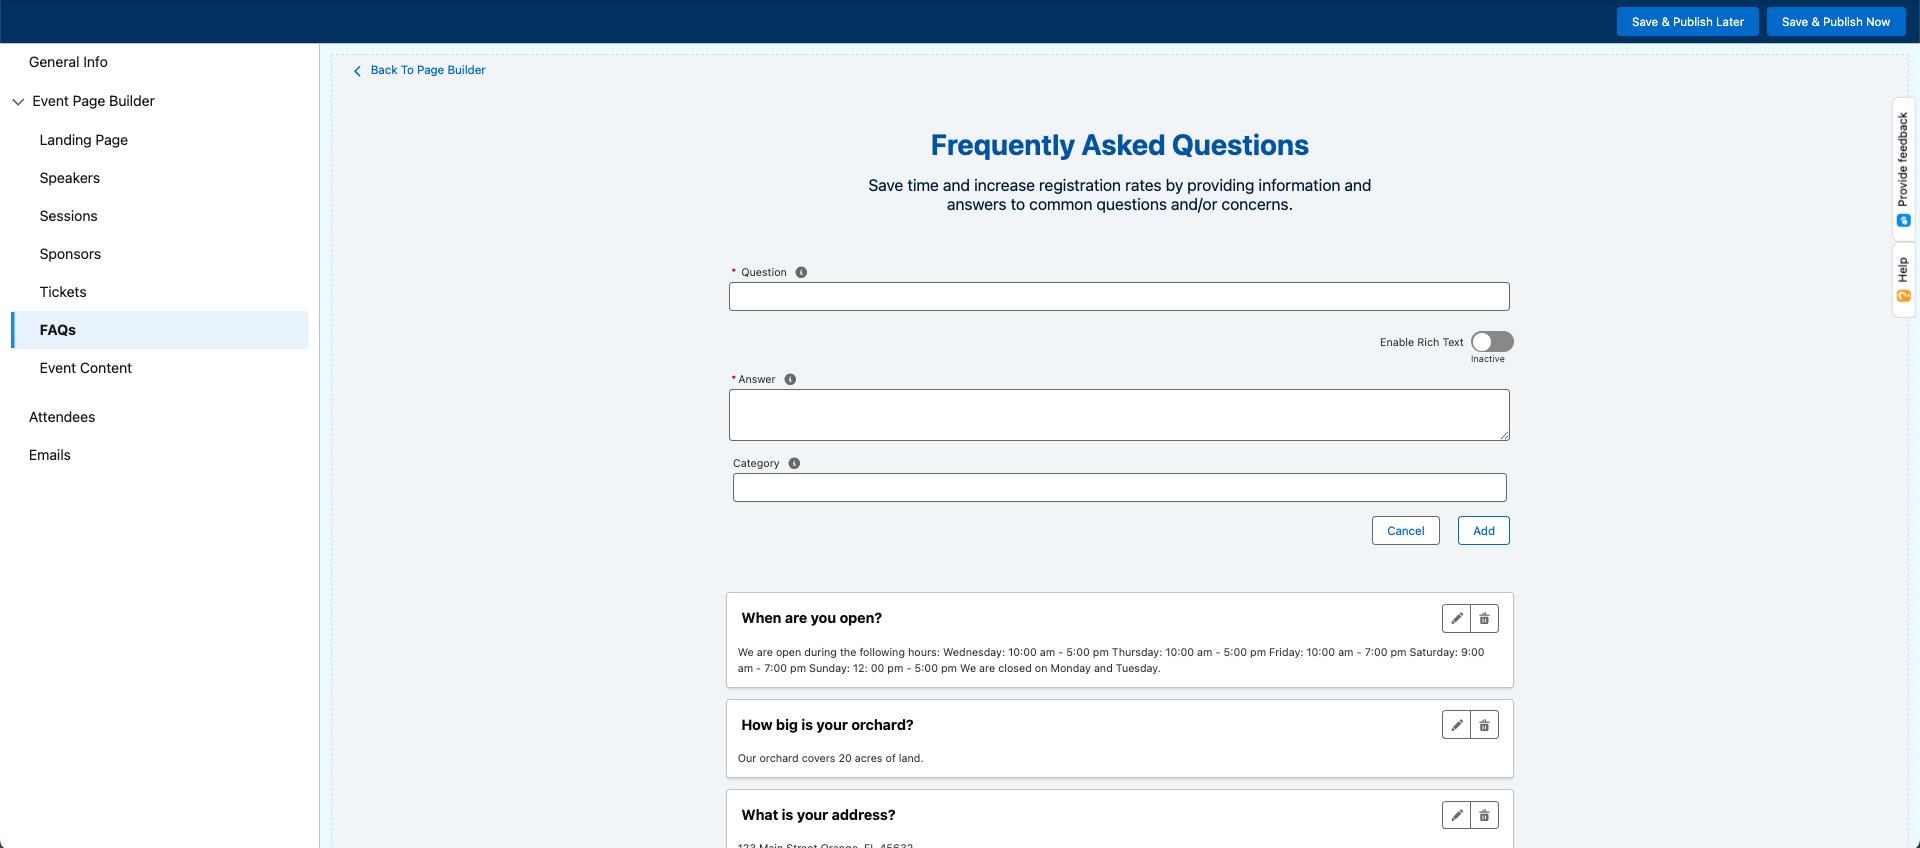Collapse the Event Page Builder section
Image resolution: width=1920 pixels, height=848 pixels.
point(18,101)
